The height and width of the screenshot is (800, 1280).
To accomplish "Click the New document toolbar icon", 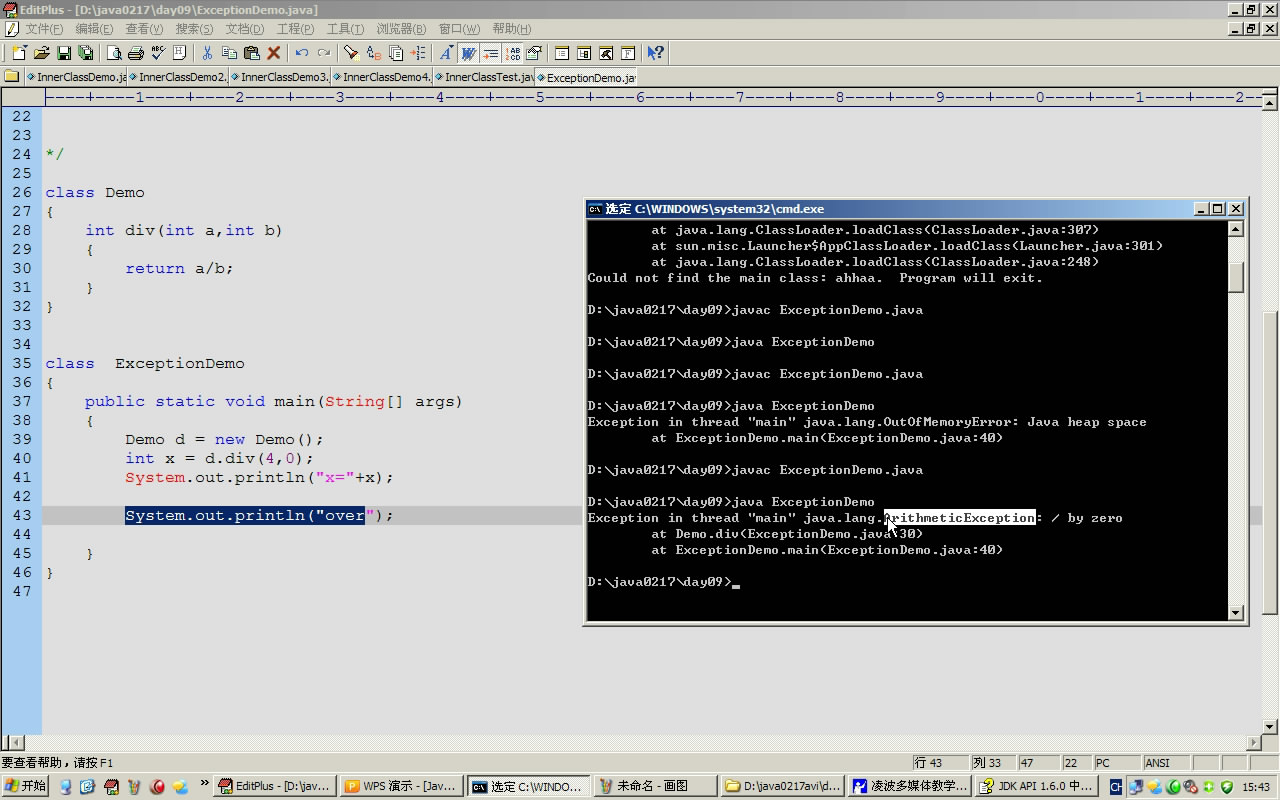I will click(x=19, y=53).
